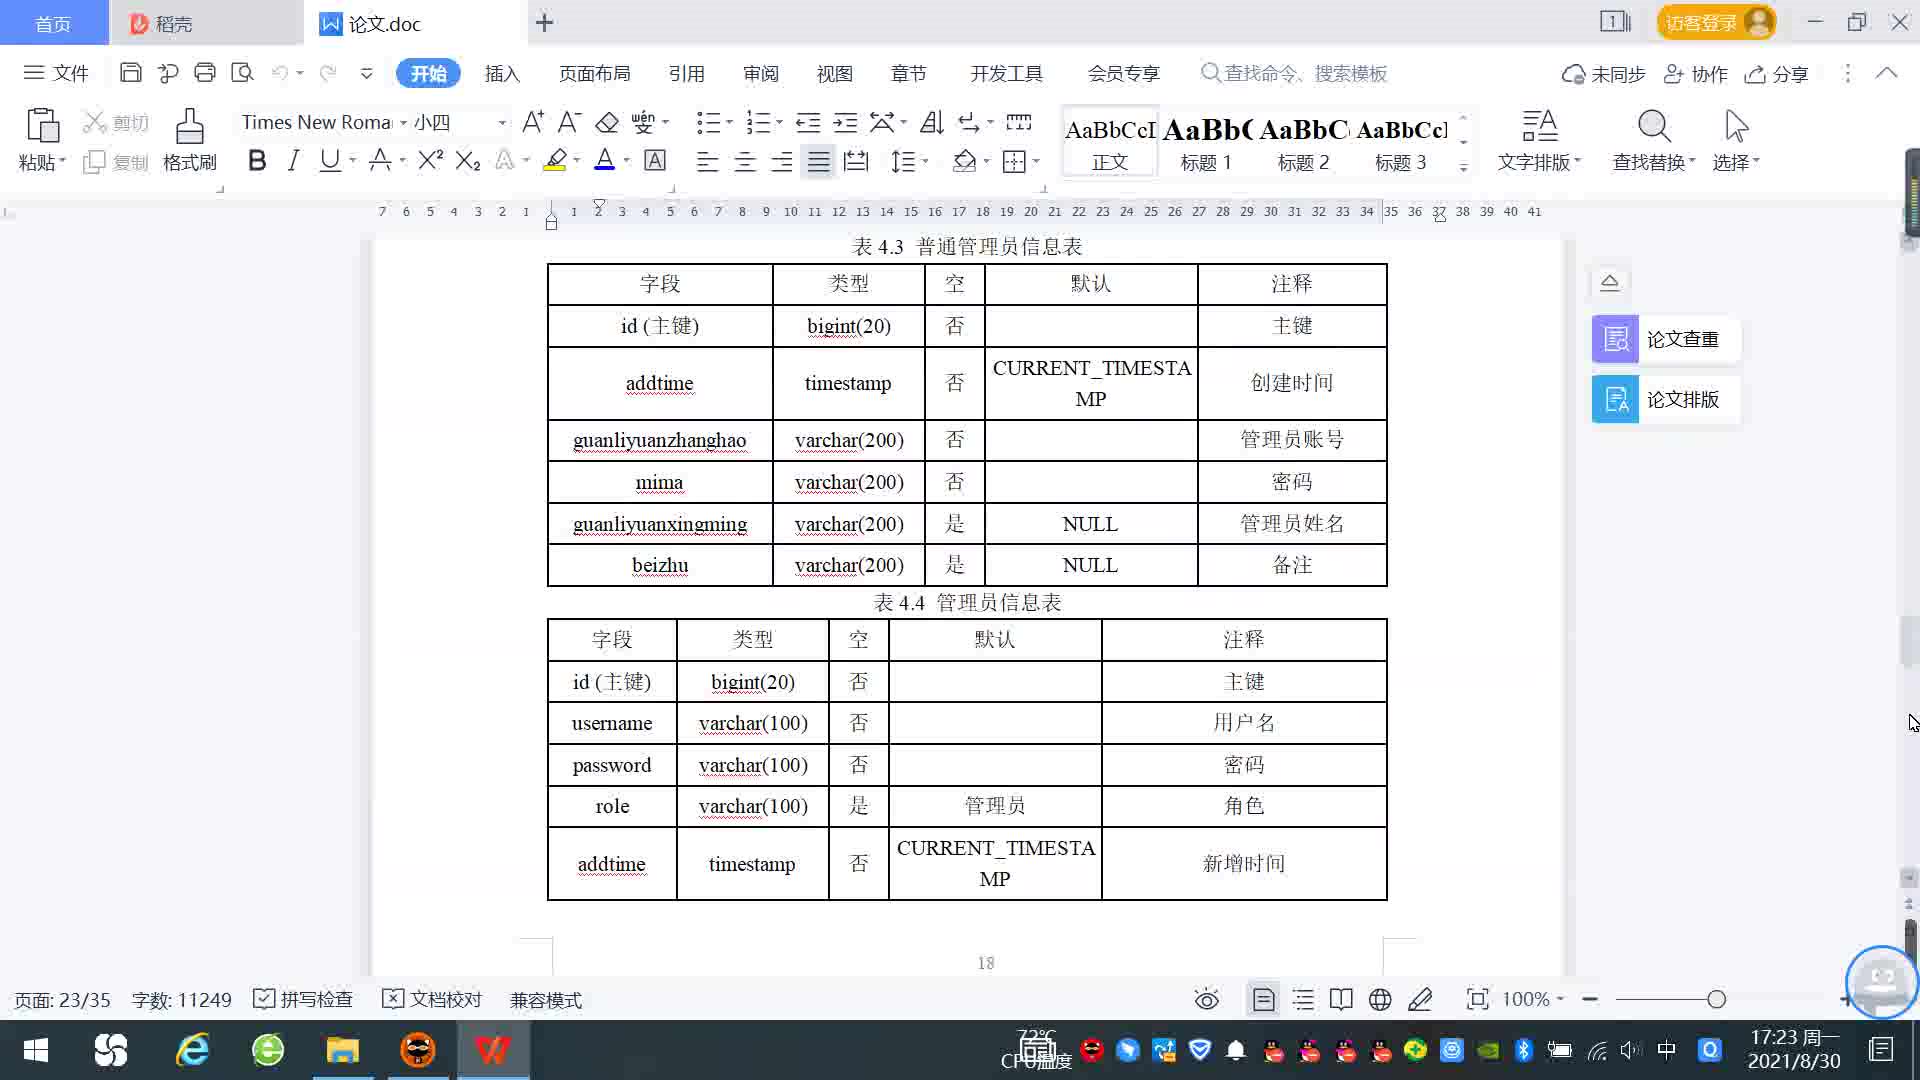Image resolution: width=1920 pixels, height=1080 pixels.
Task: Click the eye protection mode icon
Action: (x=1207, y=1000)
